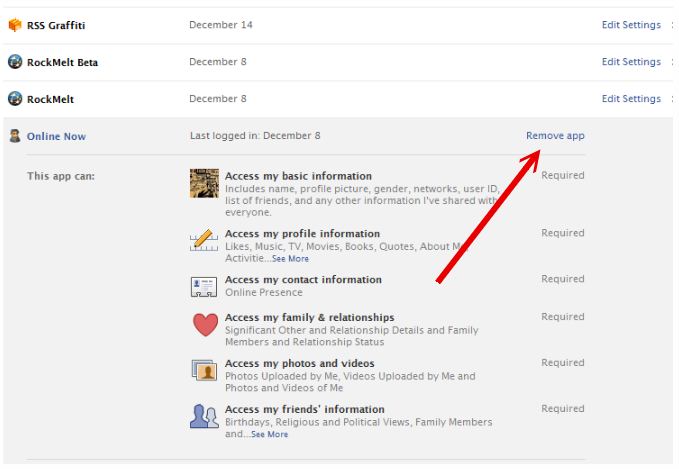Click the Access my basic information heading
Image resolution: width=679 pixels, height=469 pixels.
point(298,176)
